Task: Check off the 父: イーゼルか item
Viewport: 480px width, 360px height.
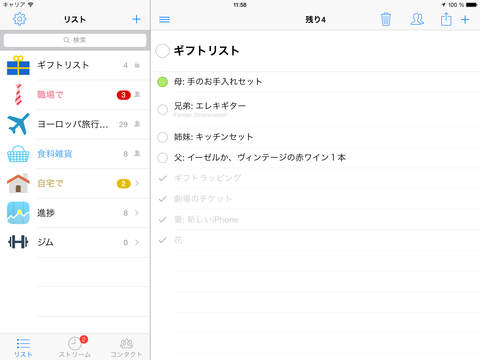Action: (x=162, y=158)
